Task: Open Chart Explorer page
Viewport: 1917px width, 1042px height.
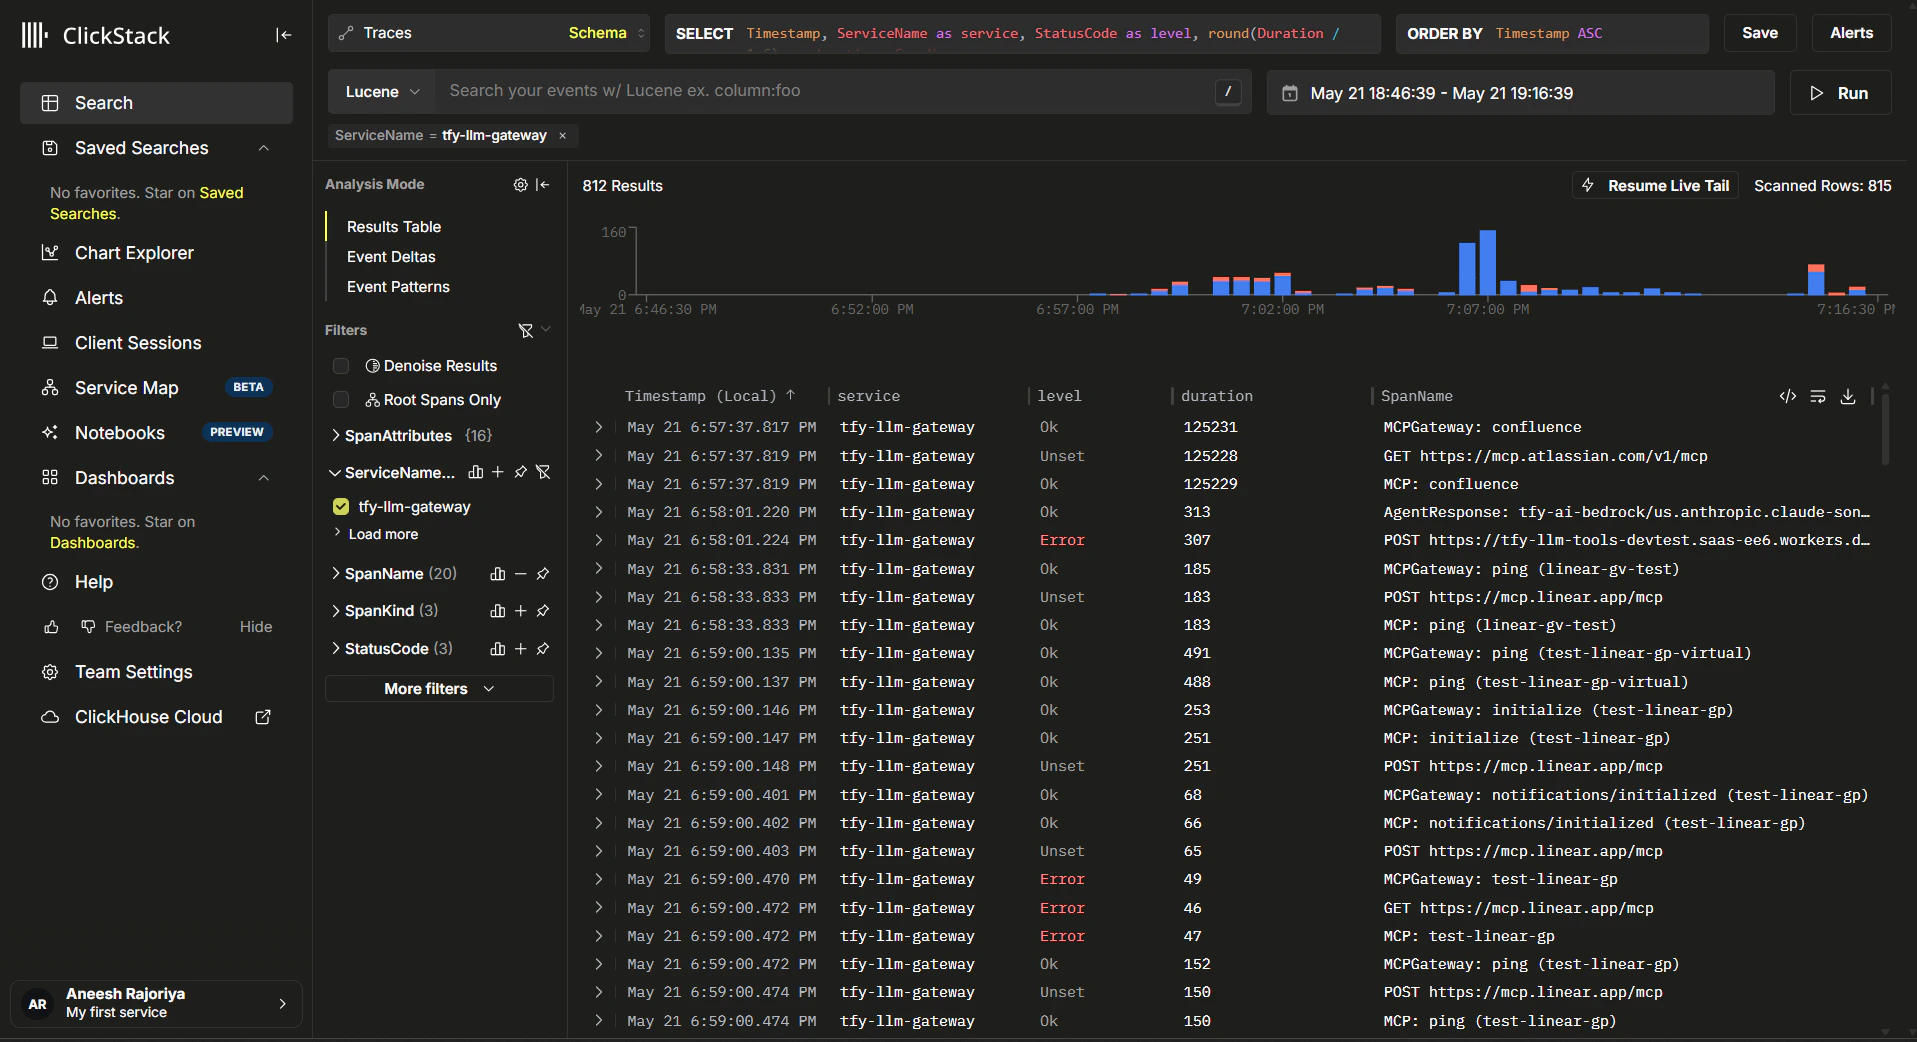Action: click(134, 253)
